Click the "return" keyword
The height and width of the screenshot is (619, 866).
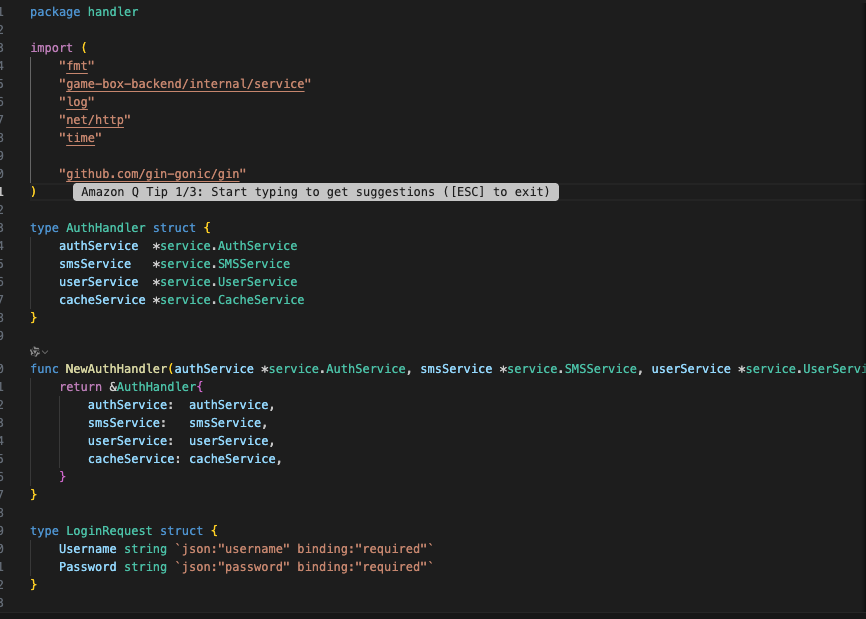pyautogui.click(x=81, y=387)
